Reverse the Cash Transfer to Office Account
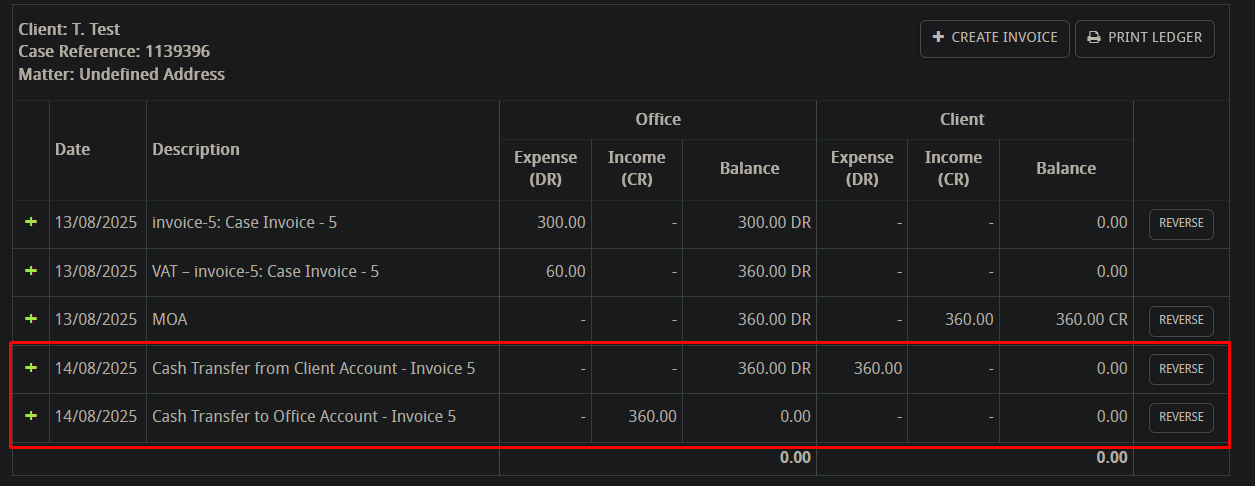1255x486 pixels. tap(1181, 417)
